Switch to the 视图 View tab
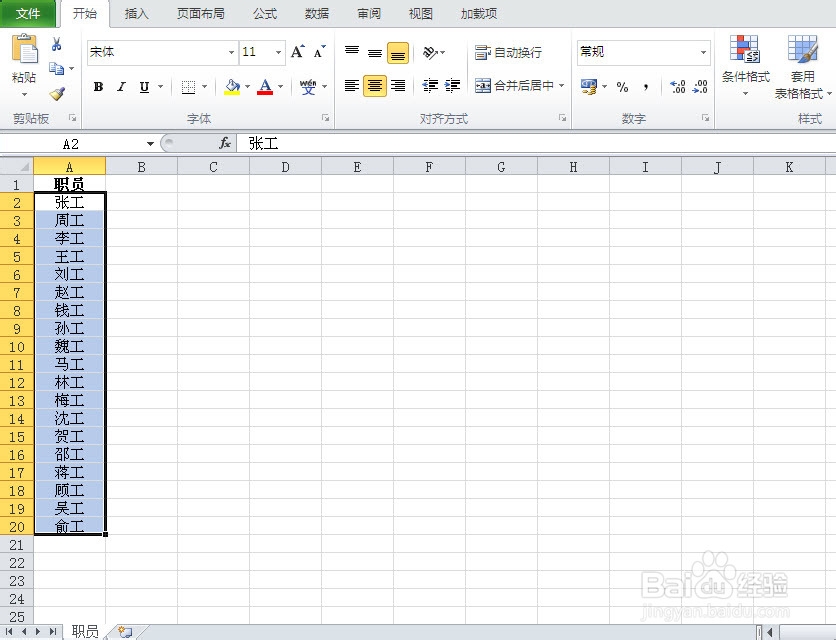The height and width of the screenshot is (640, 836). (x=420, y=13)
